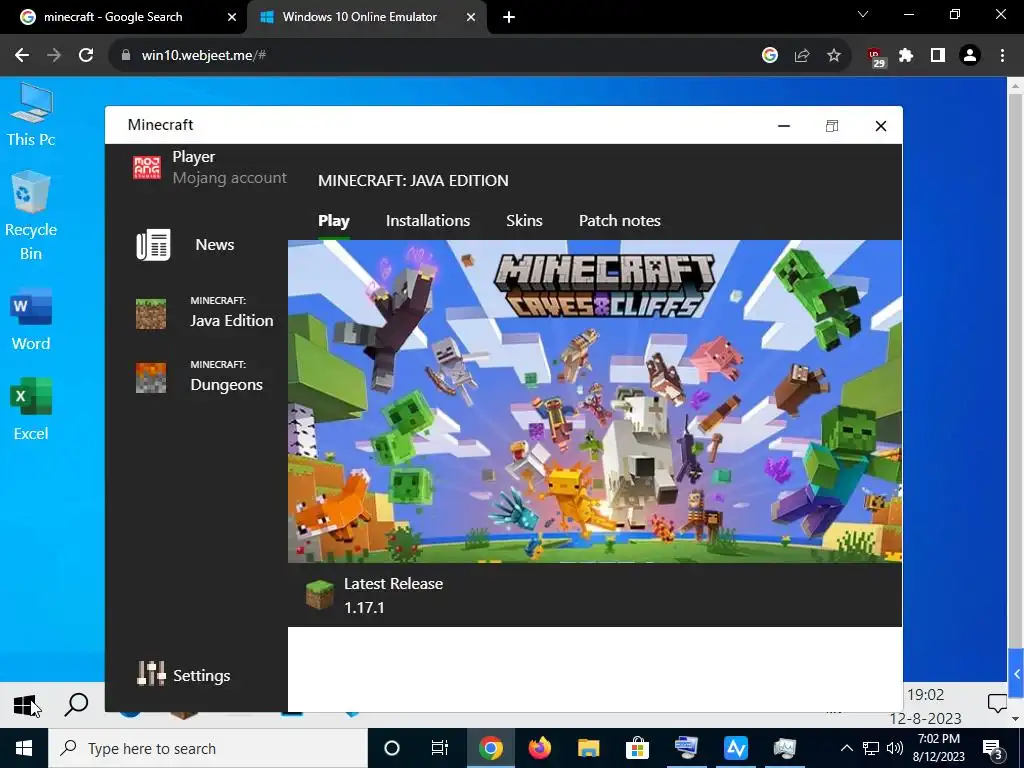Click the Mojang Studios account logo
The width and height of the screenshot is (1024, 768).
pos(147,167)
